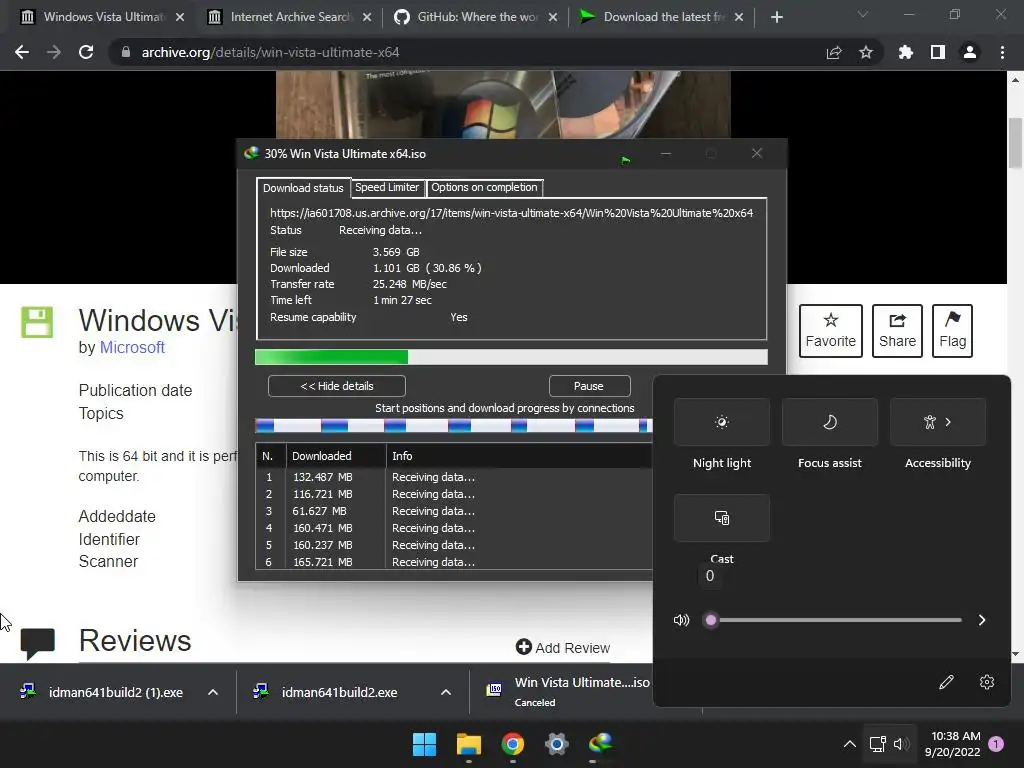Screen dimensions: 1024x768
Task: Click the network icon in the system tray
Action: (878, 744)
